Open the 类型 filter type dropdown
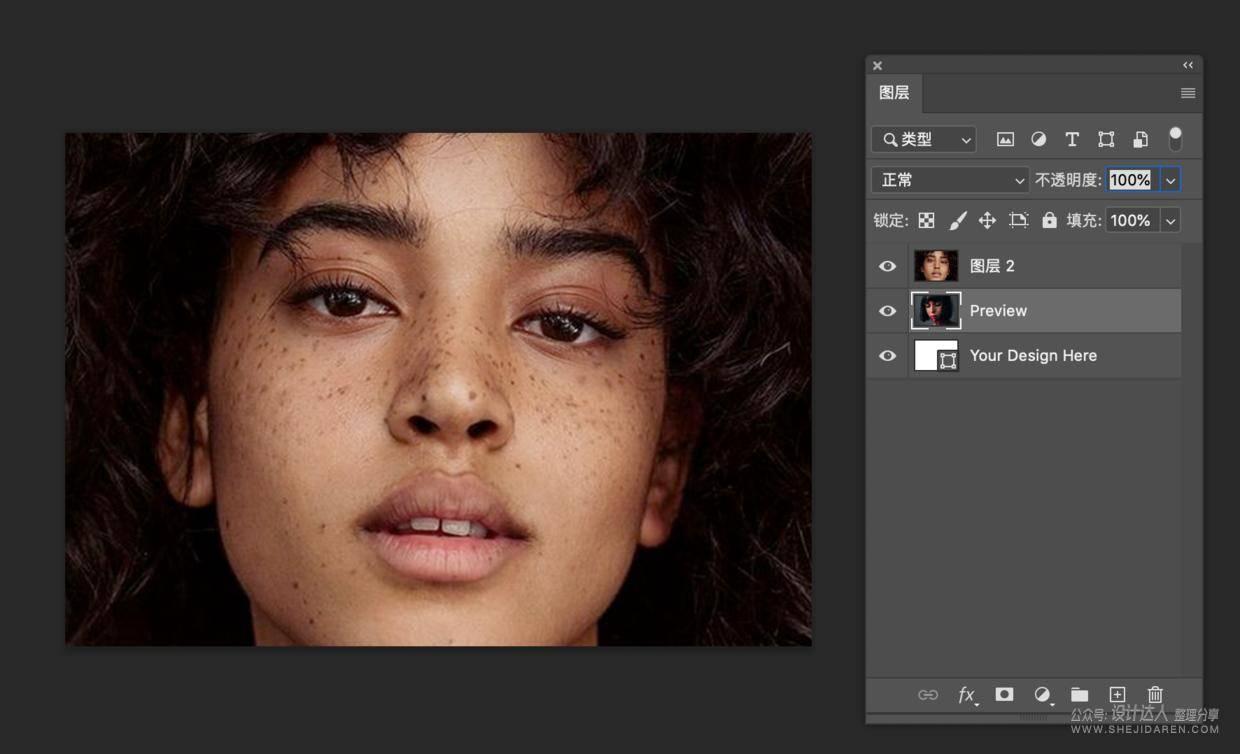Image resolution: width=1240 pixels, height=754 pixels. pos(923,140)
